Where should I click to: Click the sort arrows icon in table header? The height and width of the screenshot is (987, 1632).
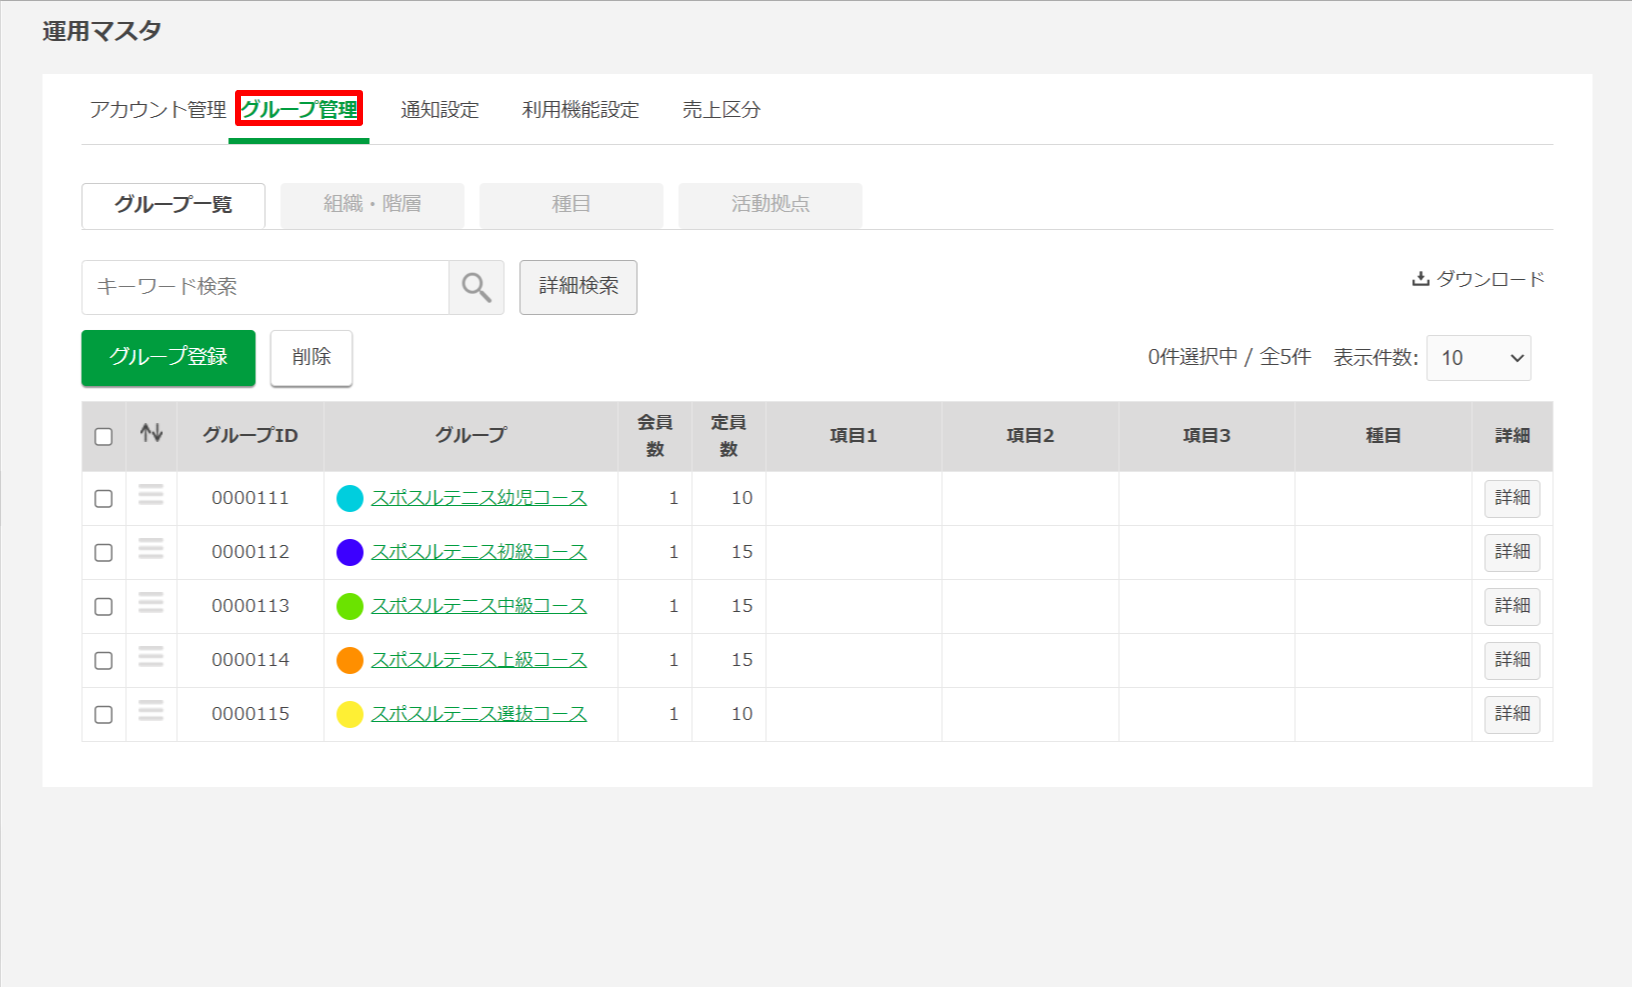pyautogui.click(x=151, y=433)
